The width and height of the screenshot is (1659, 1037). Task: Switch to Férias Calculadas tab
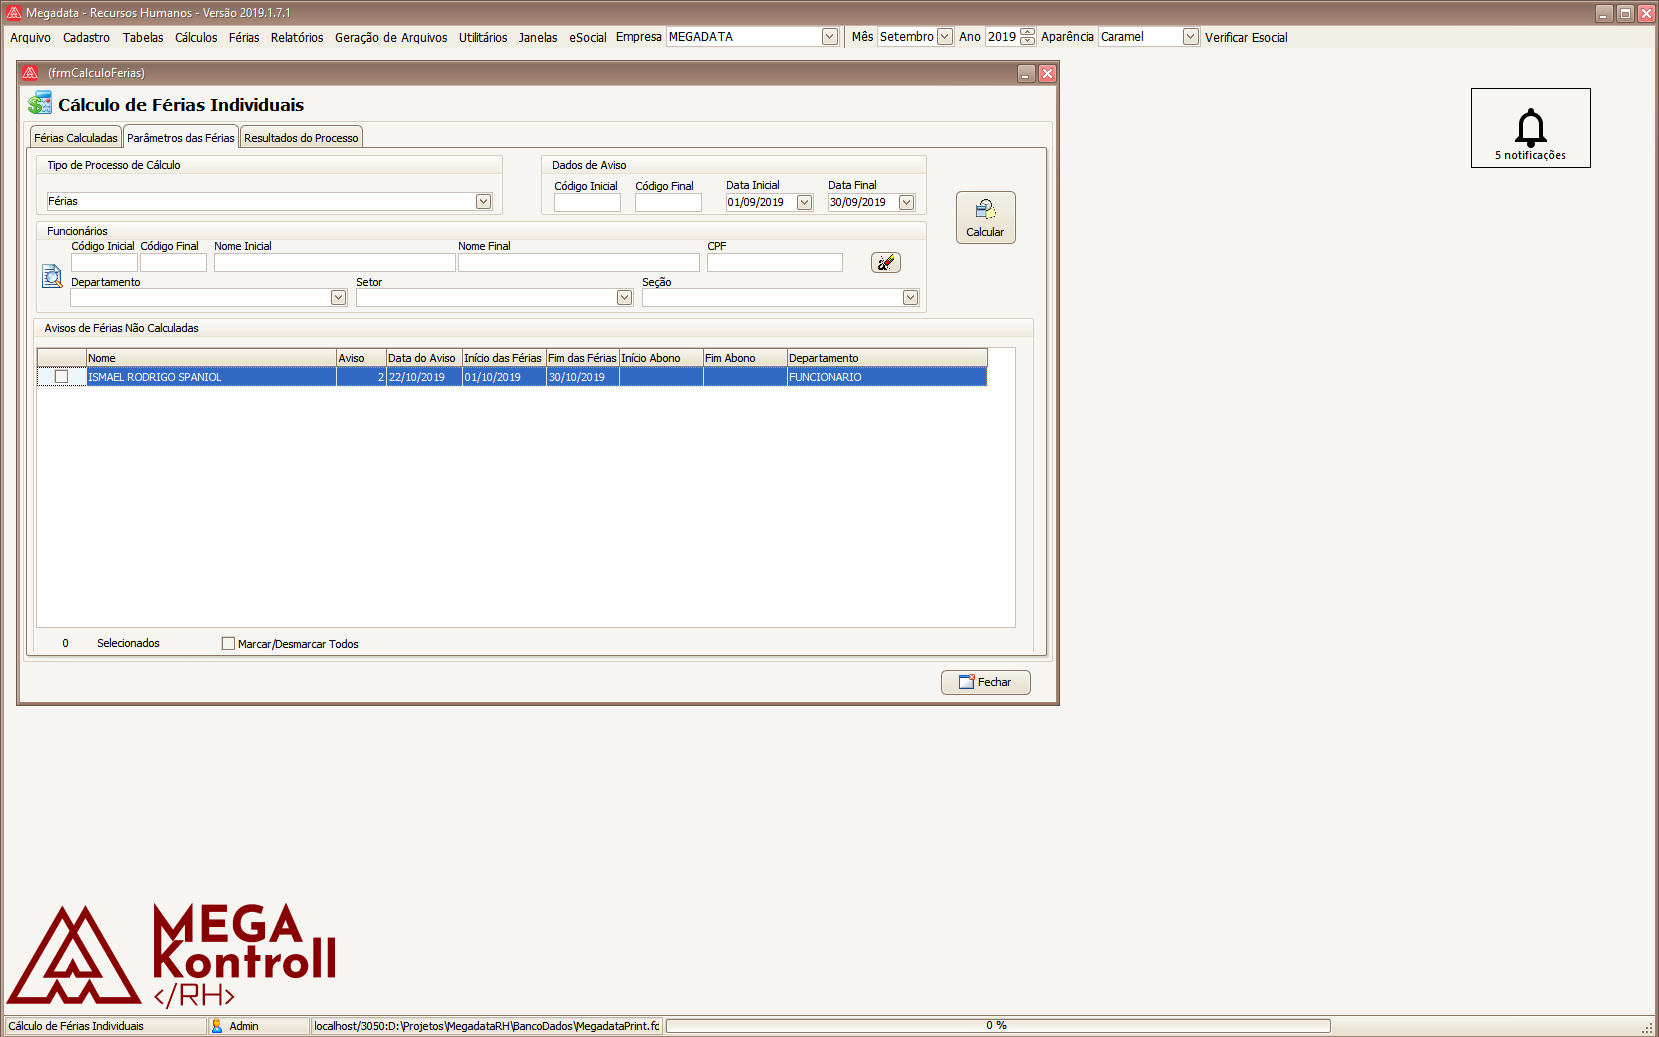pyautogui.click(x=76, y=138)
